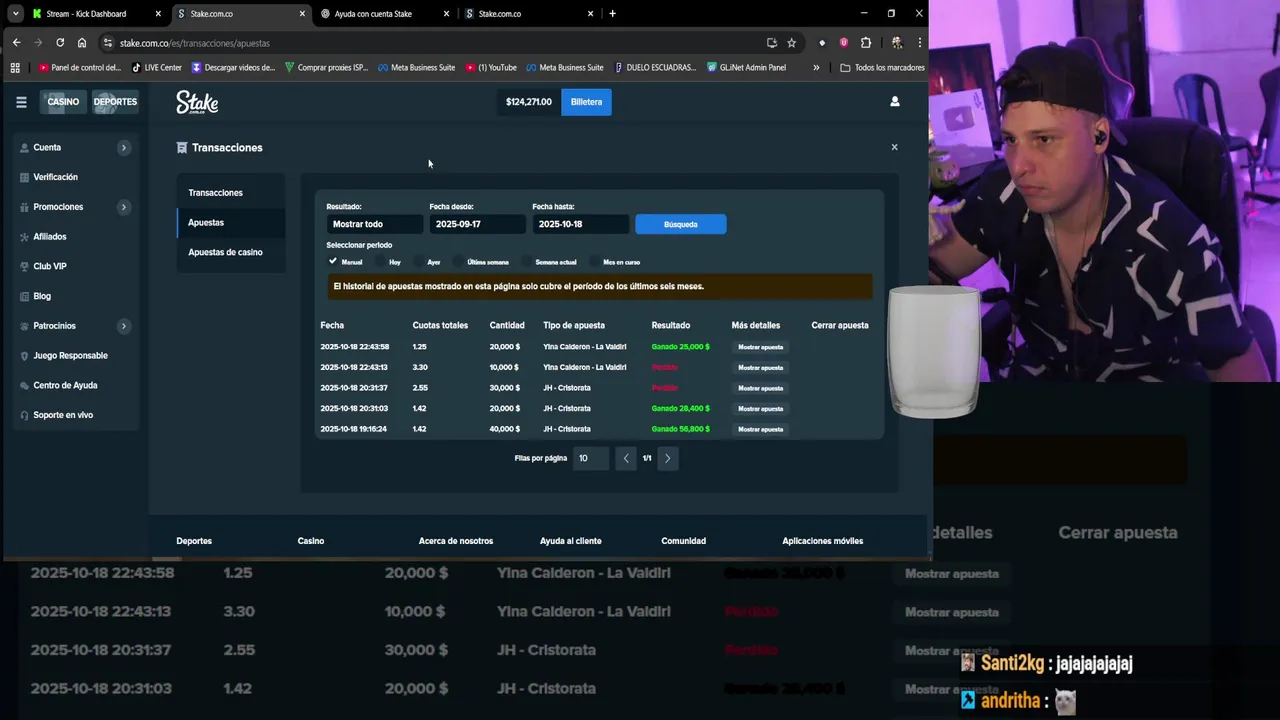Go to next results page arrow
1280x720 pixels.
pos(668,458)
